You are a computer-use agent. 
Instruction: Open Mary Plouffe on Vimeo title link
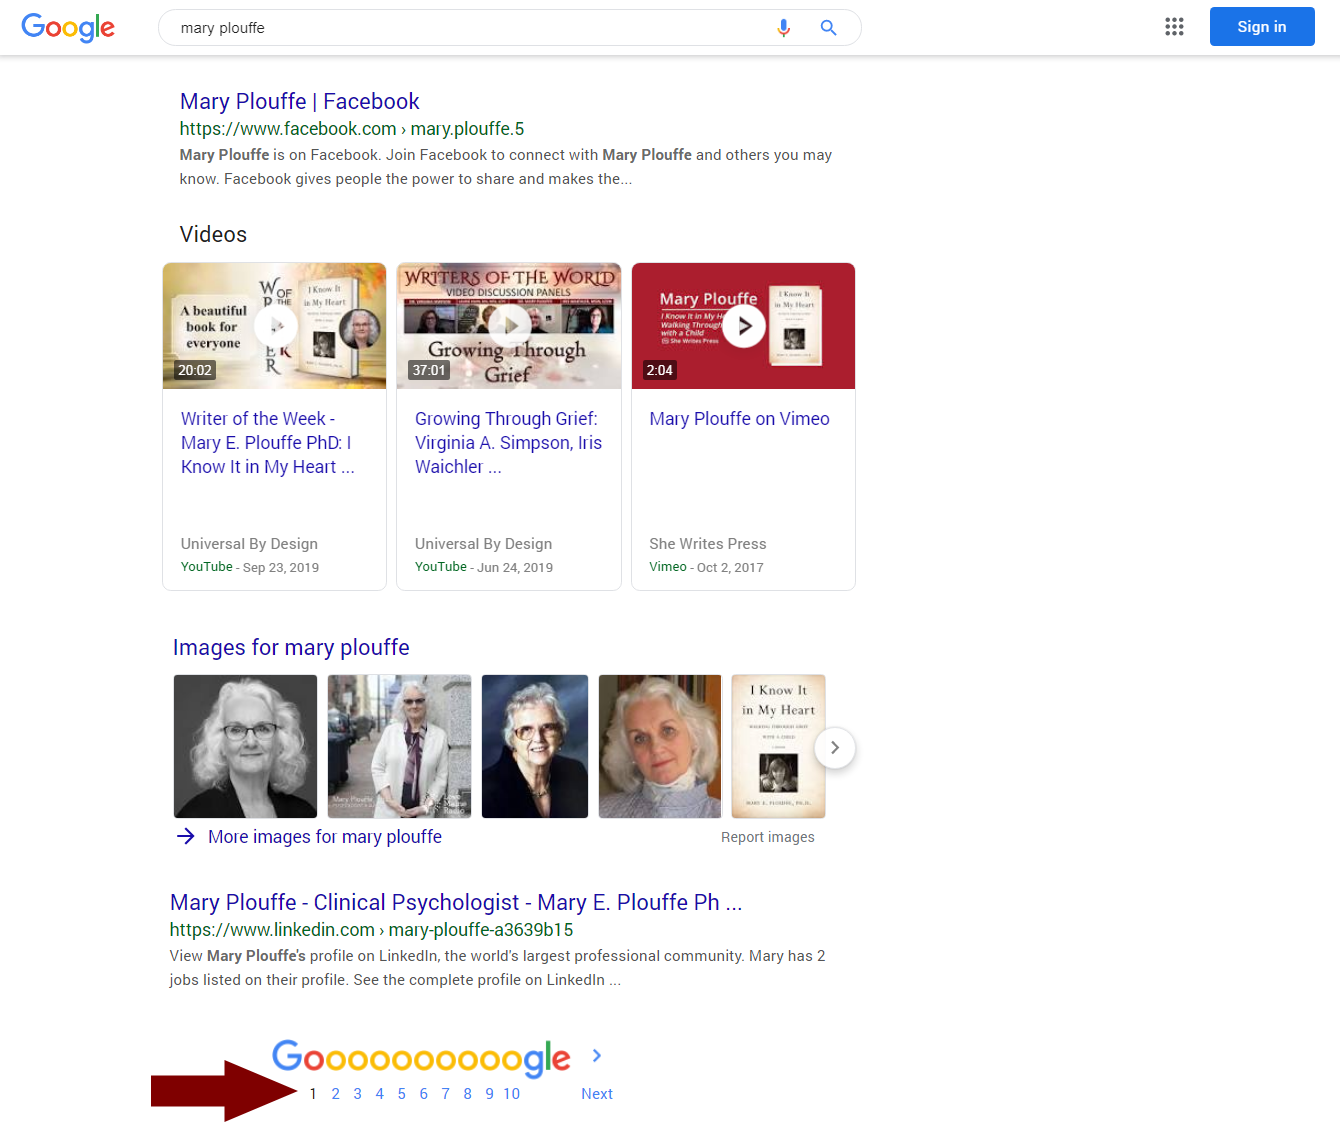(x=739, y=419)
